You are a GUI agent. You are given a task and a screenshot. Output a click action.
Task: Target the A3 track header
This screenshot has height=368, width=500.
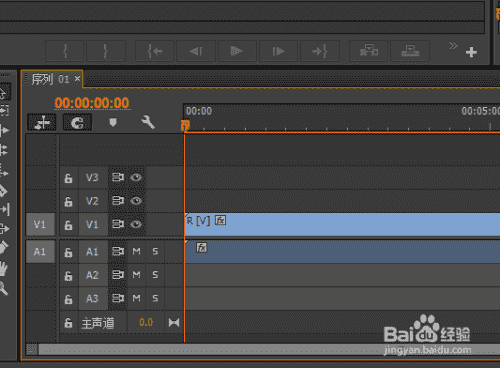[x=93, y=298]
